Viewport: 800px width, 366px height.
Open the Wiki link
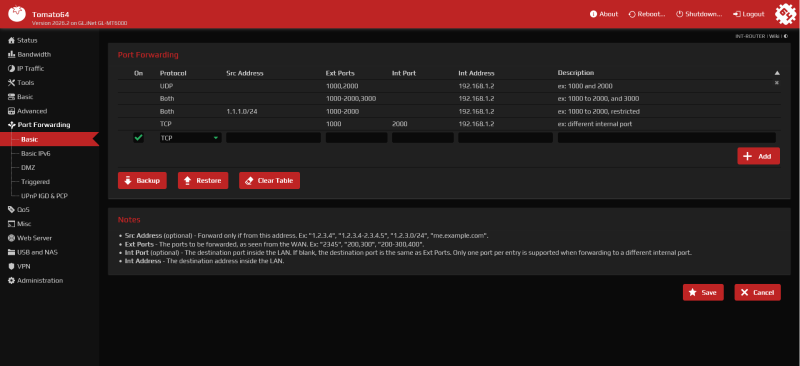[x=774, y=37]
